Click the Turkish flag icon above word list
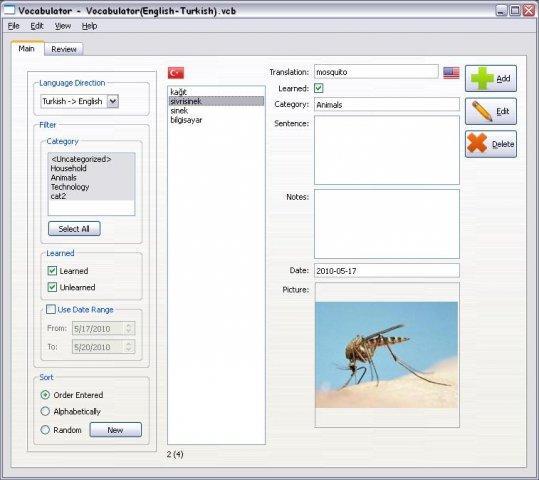Viewport: 539px width, 480px height. [x=176, y=73]
